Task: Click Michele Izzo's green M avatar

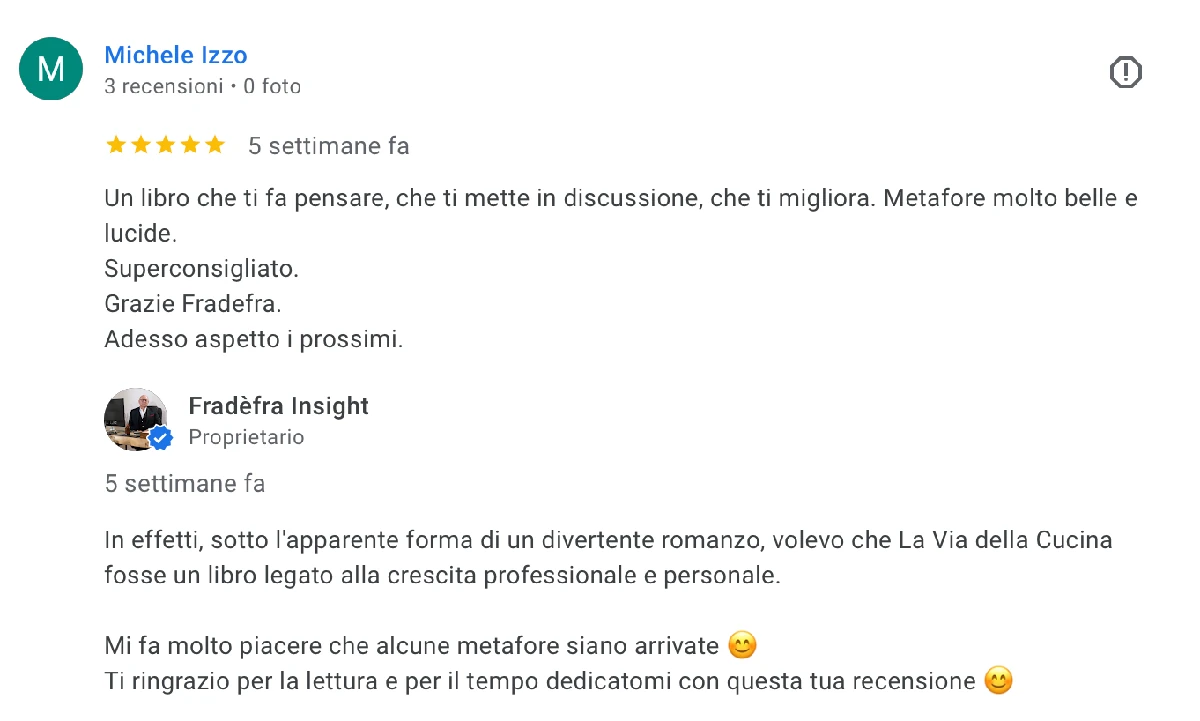Action: point(50,68)
